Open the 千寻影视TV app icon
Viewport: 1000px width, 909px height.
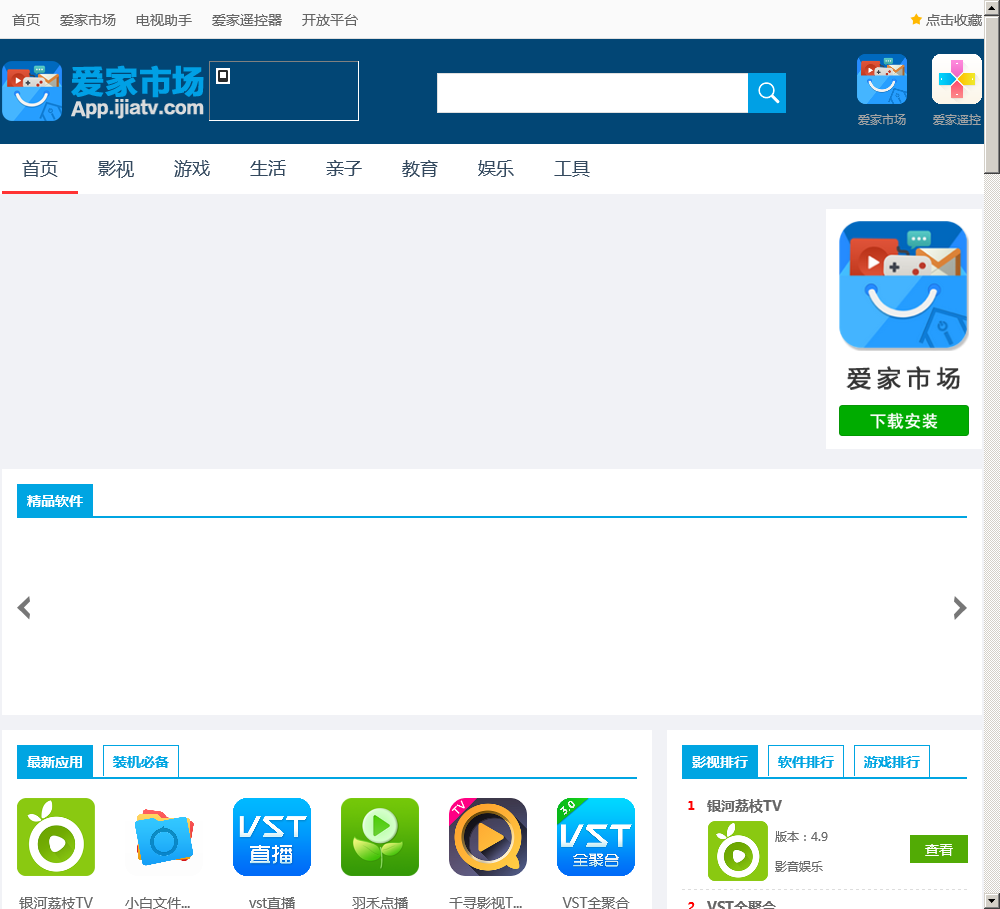(x=488, y=837)
